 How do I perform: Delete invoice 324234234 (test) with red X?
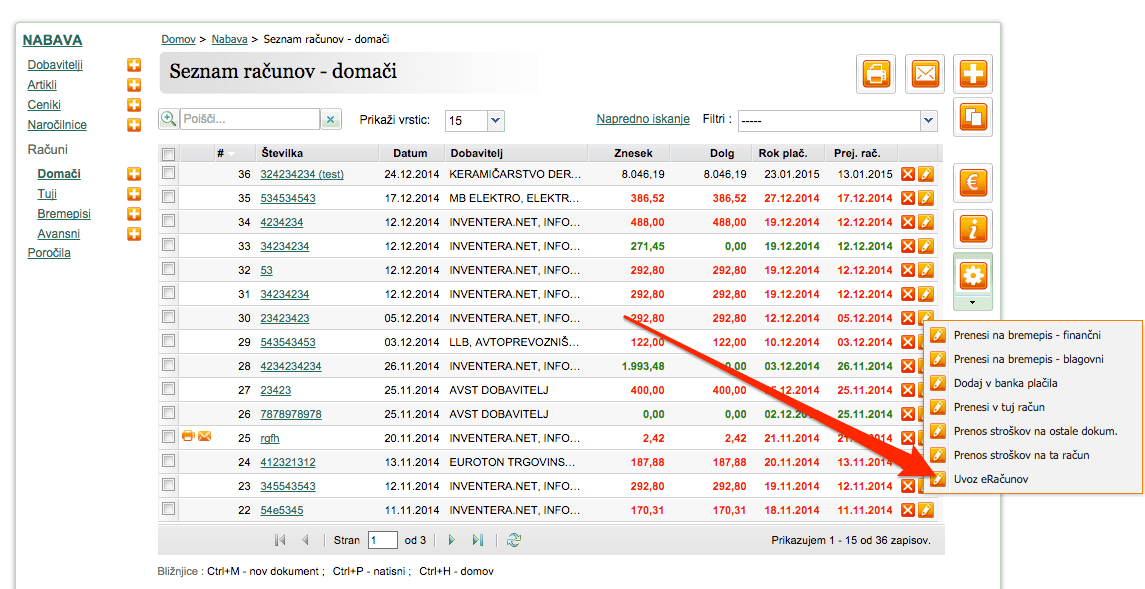click(908, 174)
